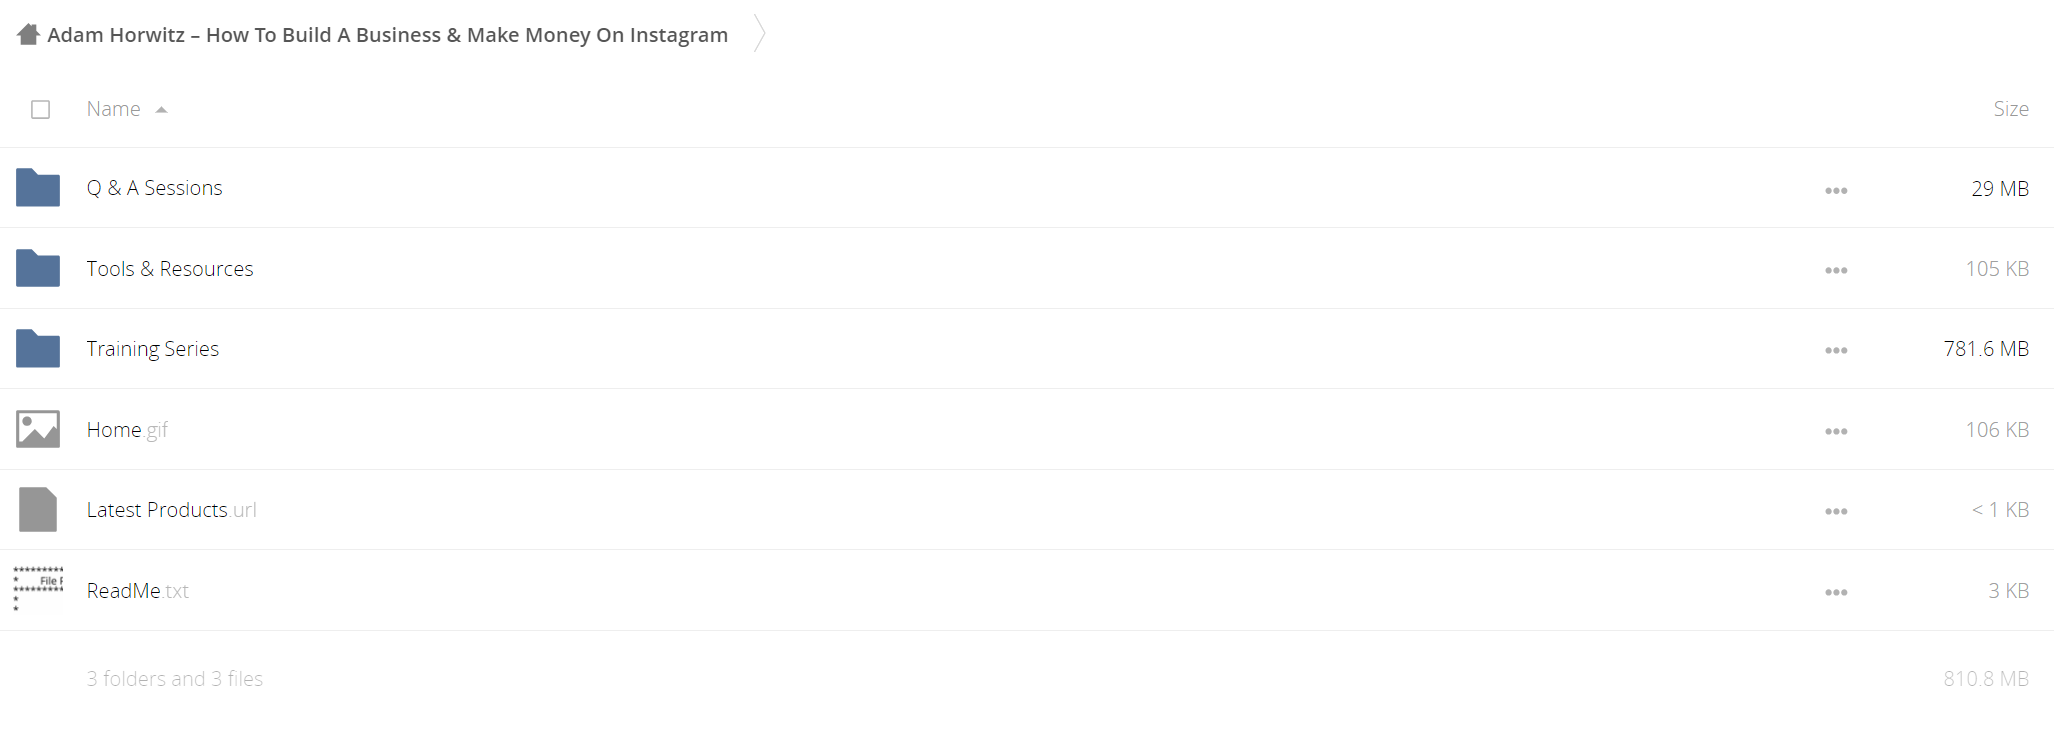The height and width of the screenshot is (734, 2054).
Task: Open the Adam Horwitz breadcrumb folder link
Action: (x=388, y=35)
